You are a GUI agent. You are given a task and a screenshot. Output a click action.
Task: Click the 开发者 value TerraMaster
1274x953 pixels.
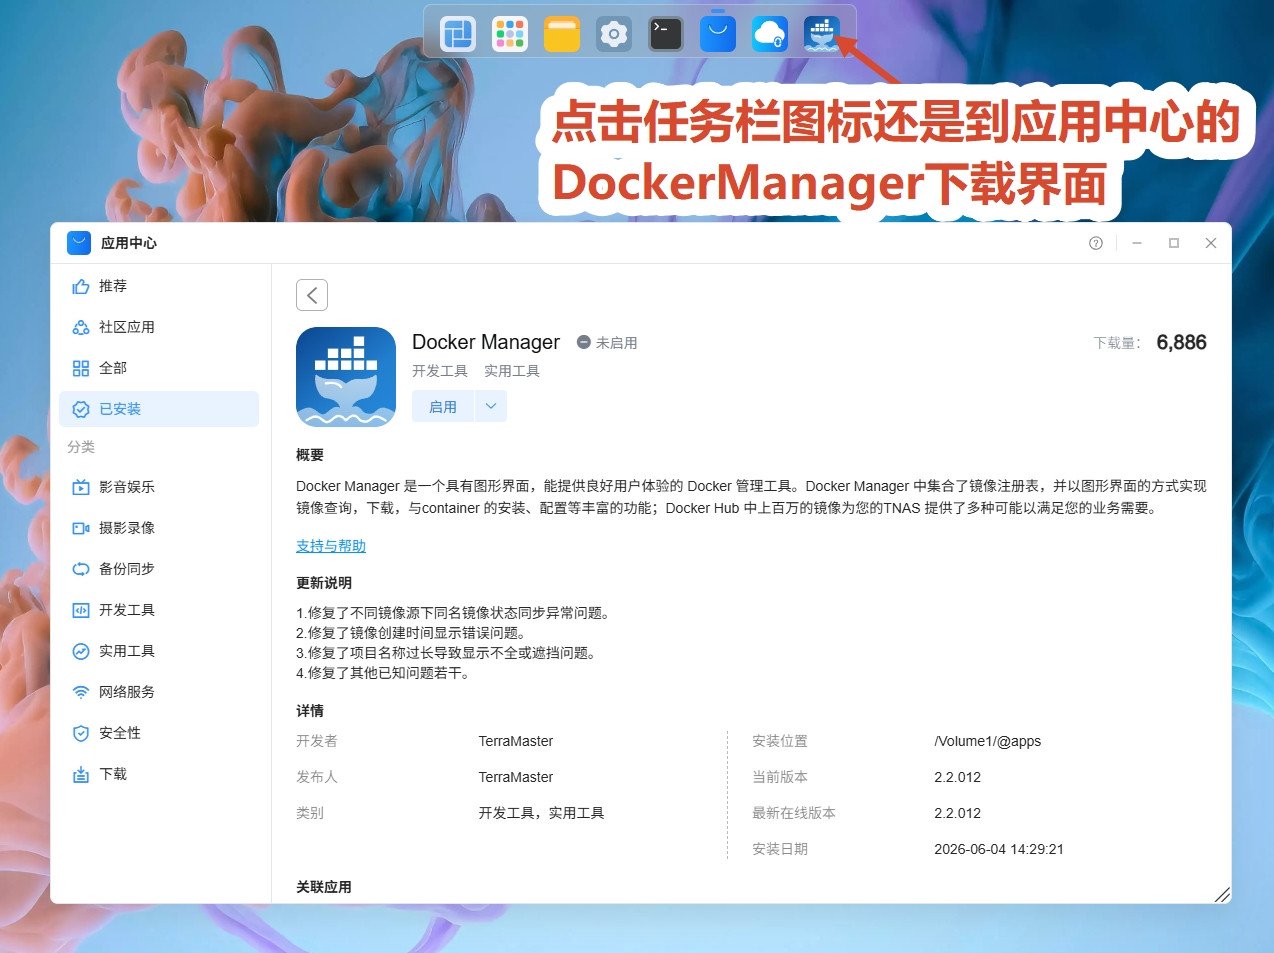516,741
